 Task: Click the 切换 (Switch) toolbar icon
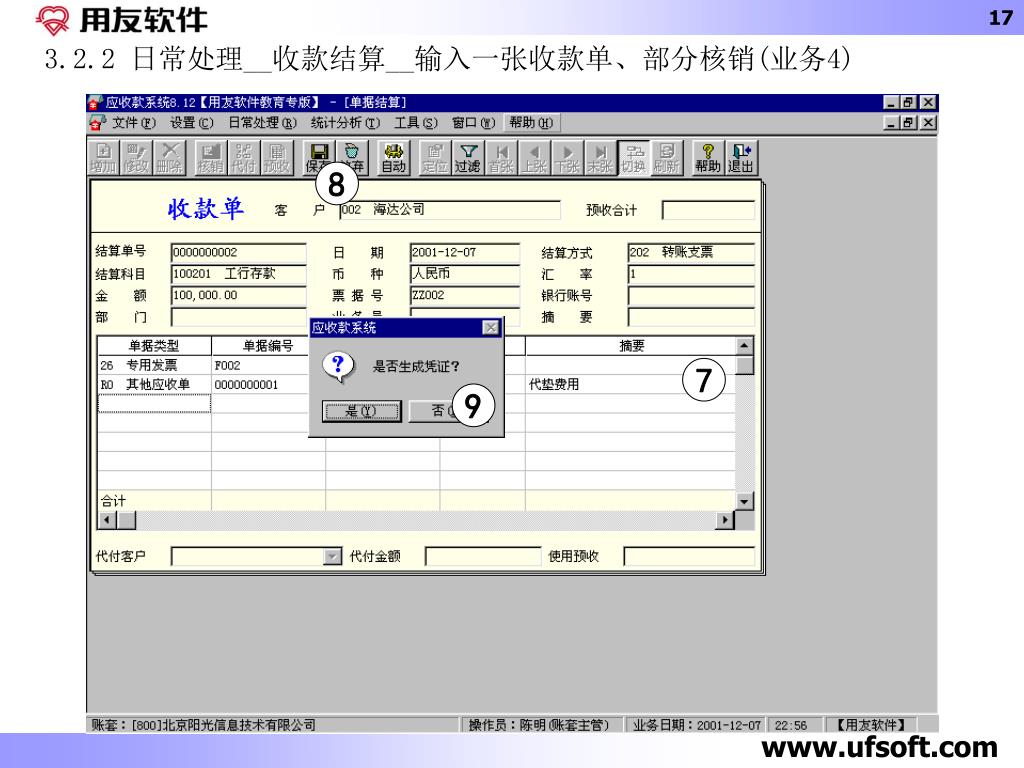(x=633, y=158)
